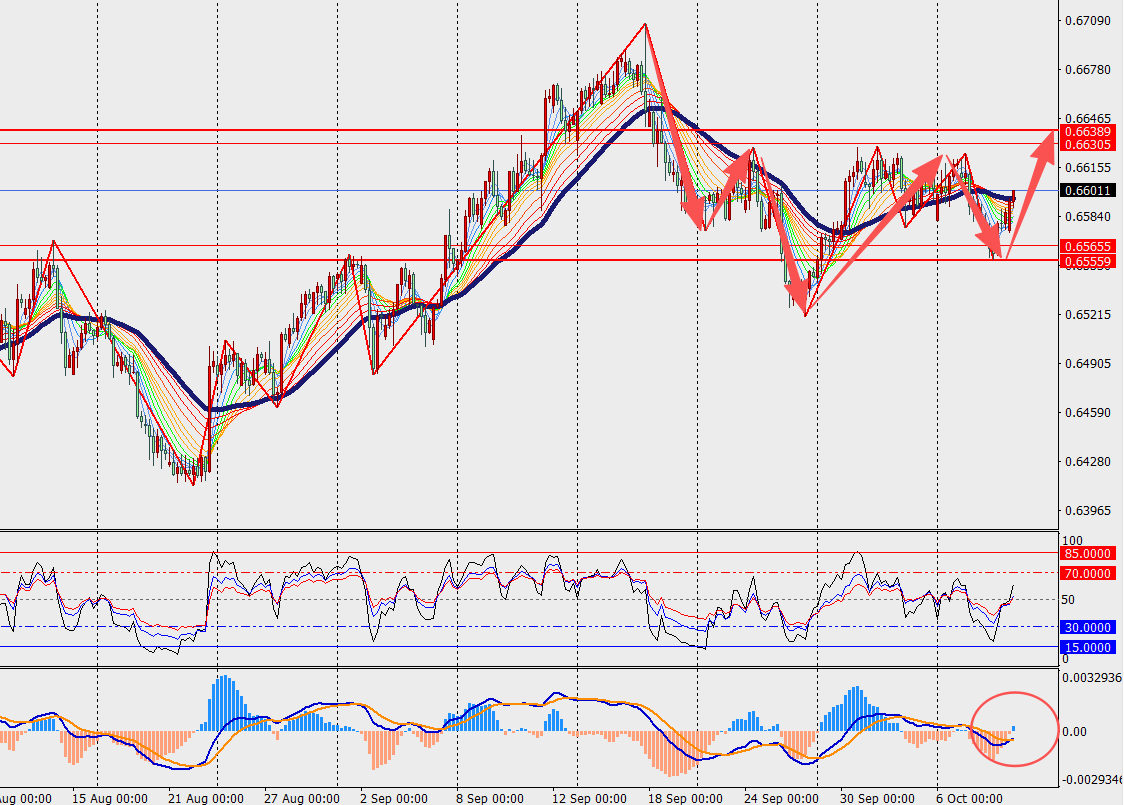Viewport: 1124px width, 805px height.
Task: Click the red 85.0000 oscillator level label
Action: pyautogui.click(x=1089, y=553)
